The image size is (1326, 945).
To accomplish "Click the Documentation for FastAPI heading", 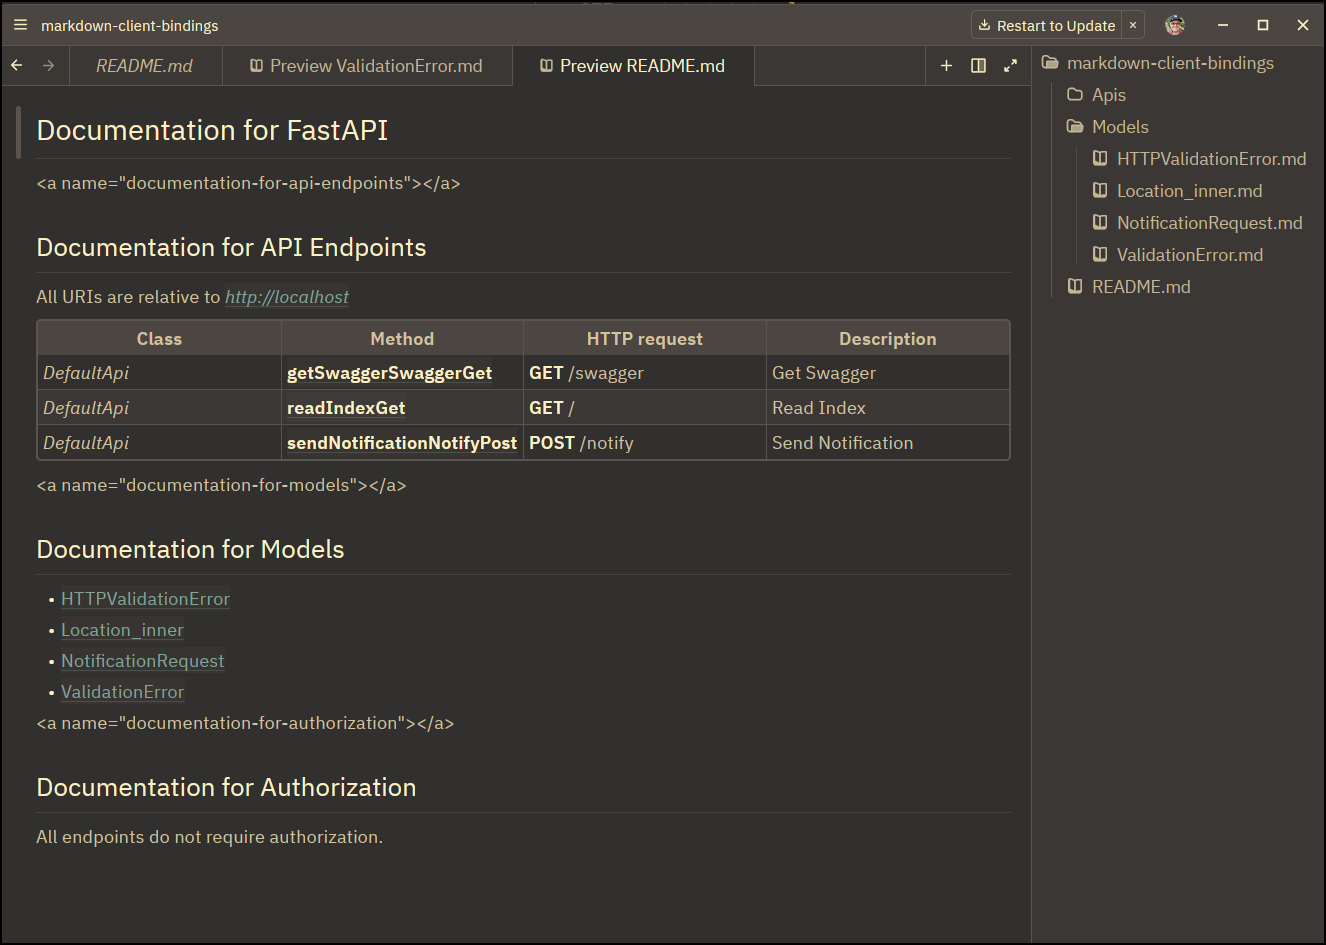I will [212, 130].
